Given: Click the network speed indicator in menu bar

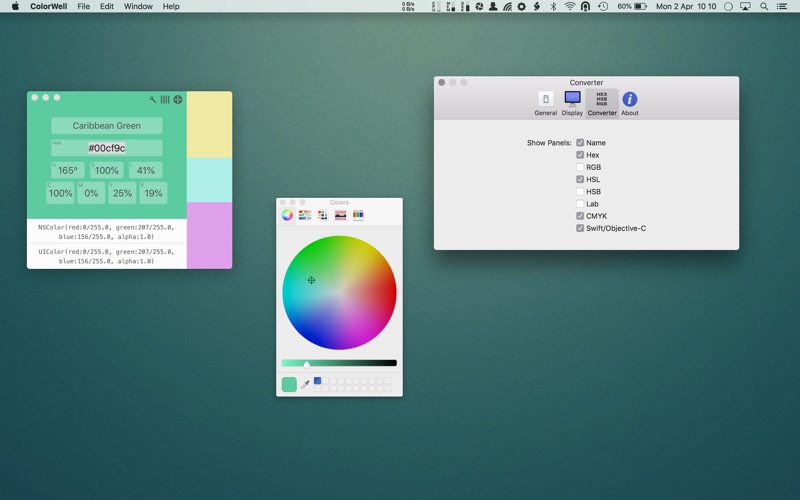Looking at the screenshot, I should (x=408, y=6).
